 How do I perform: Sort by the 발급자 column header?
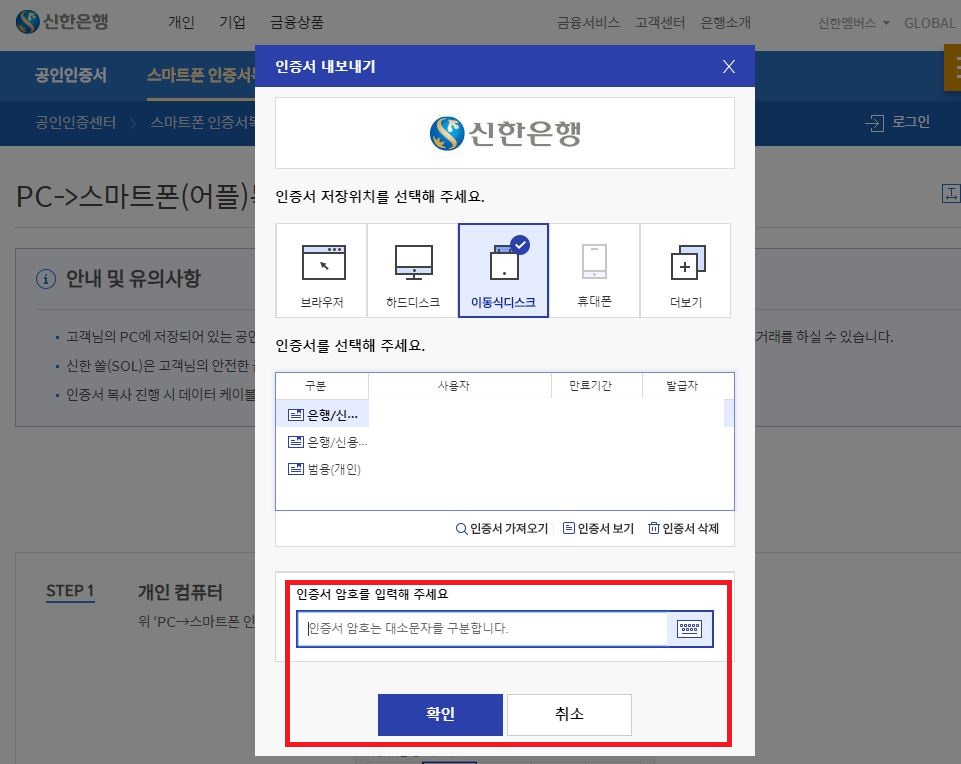[x=682, y=385]
